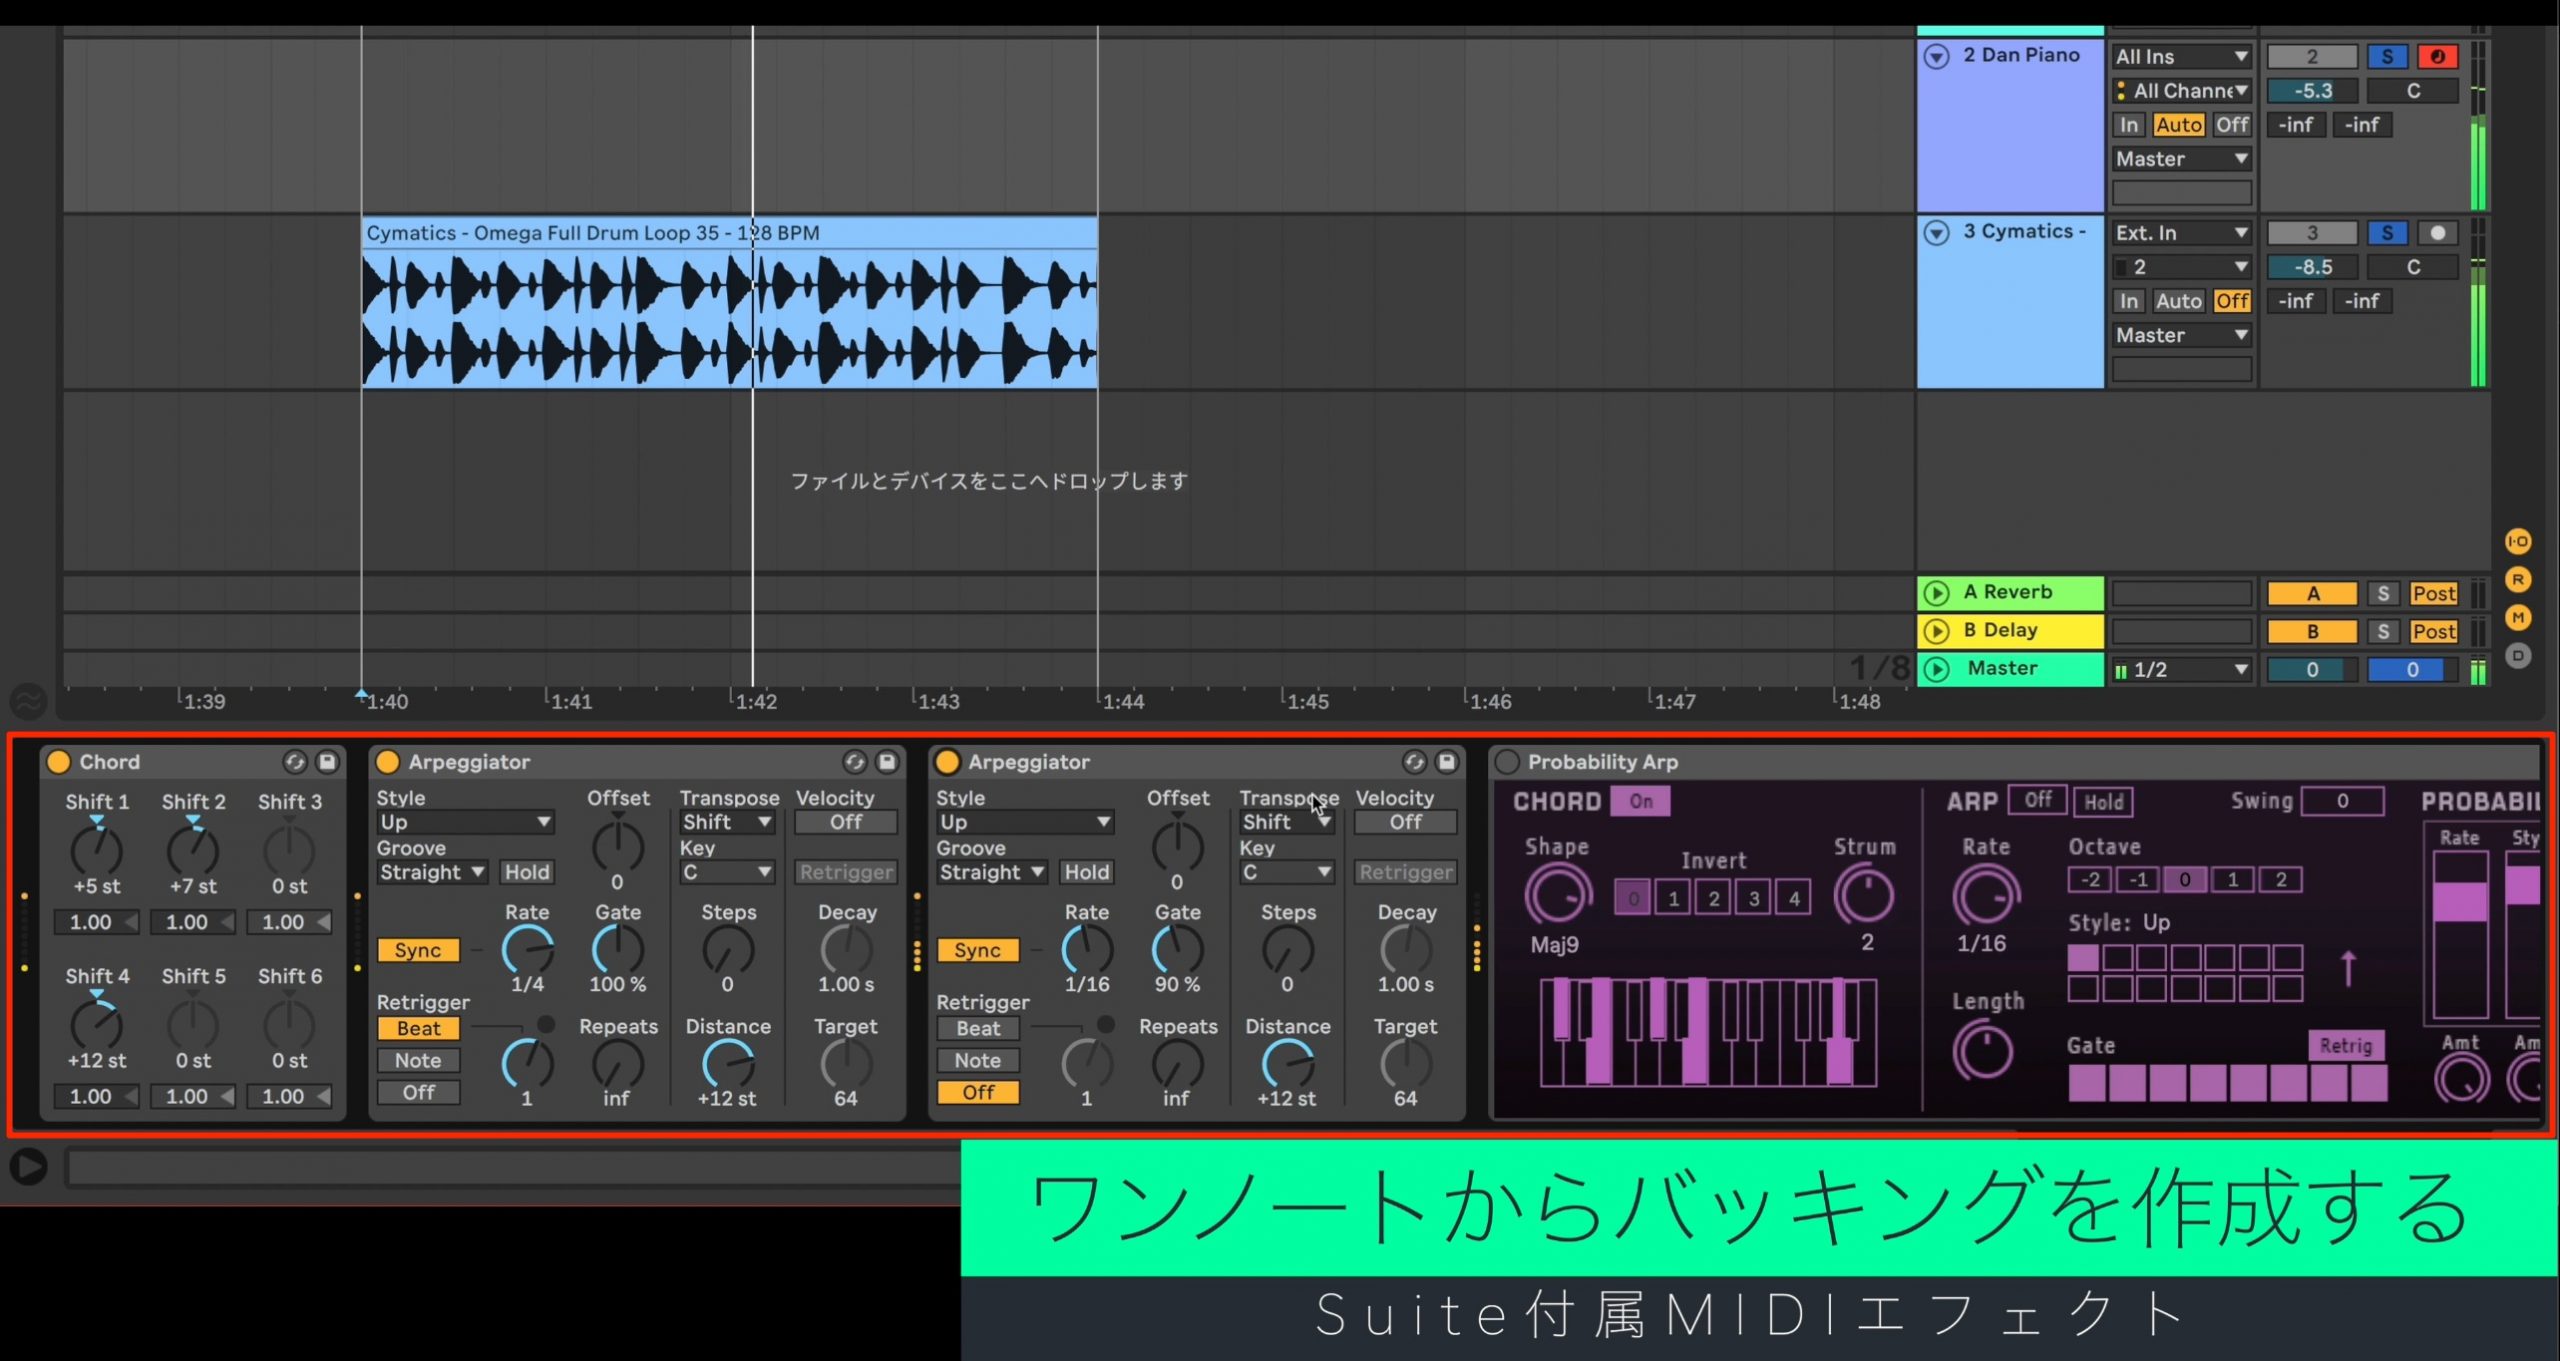
Task: Toggle Hold on first Arpeggiator (Rate 1/4)
Action: pos(527,872)
